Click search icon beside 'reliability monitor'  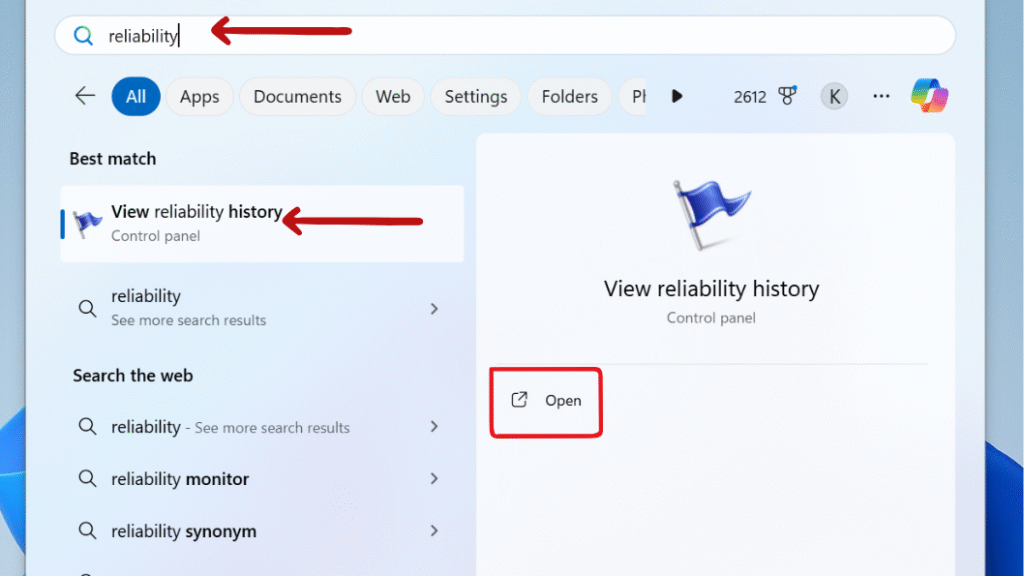[87, 479]
